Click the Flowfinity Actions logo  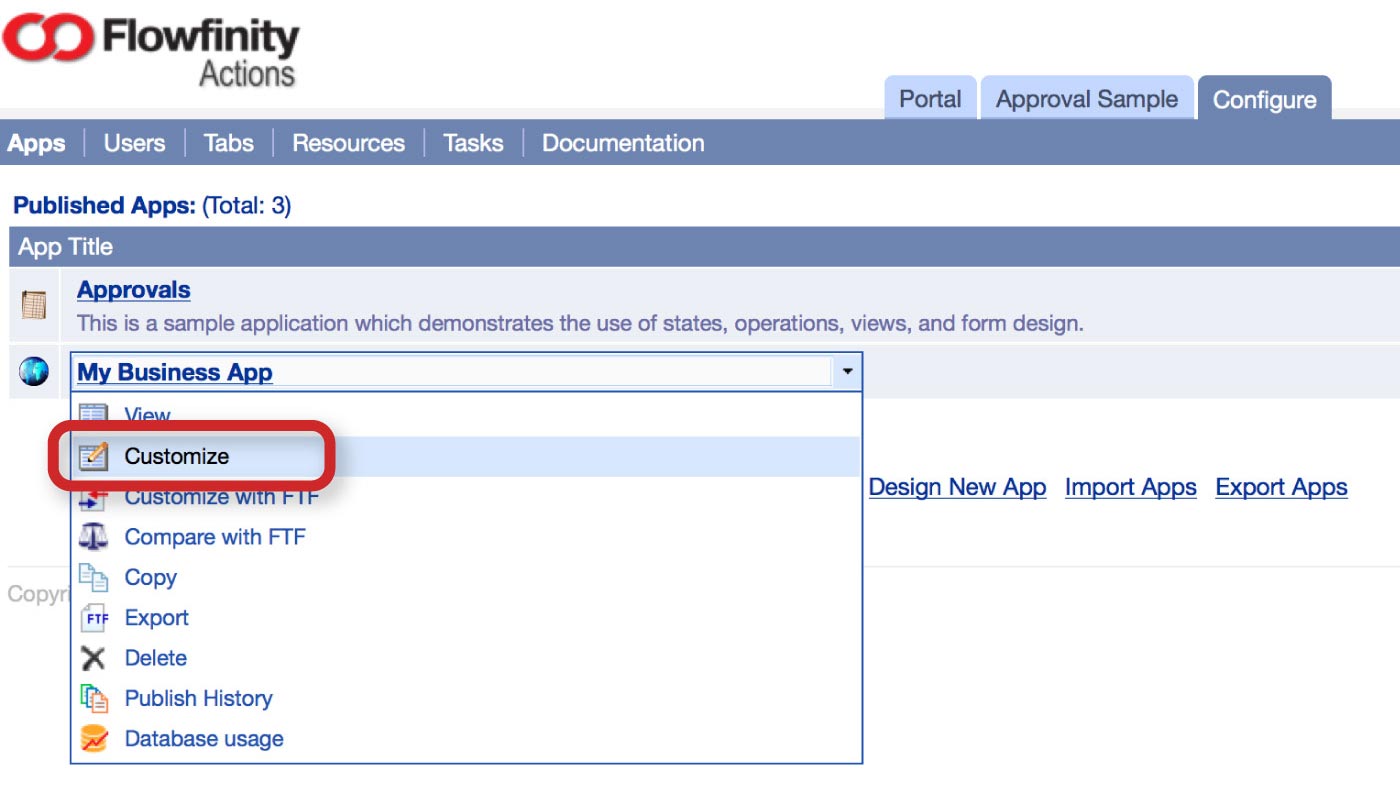151,48
